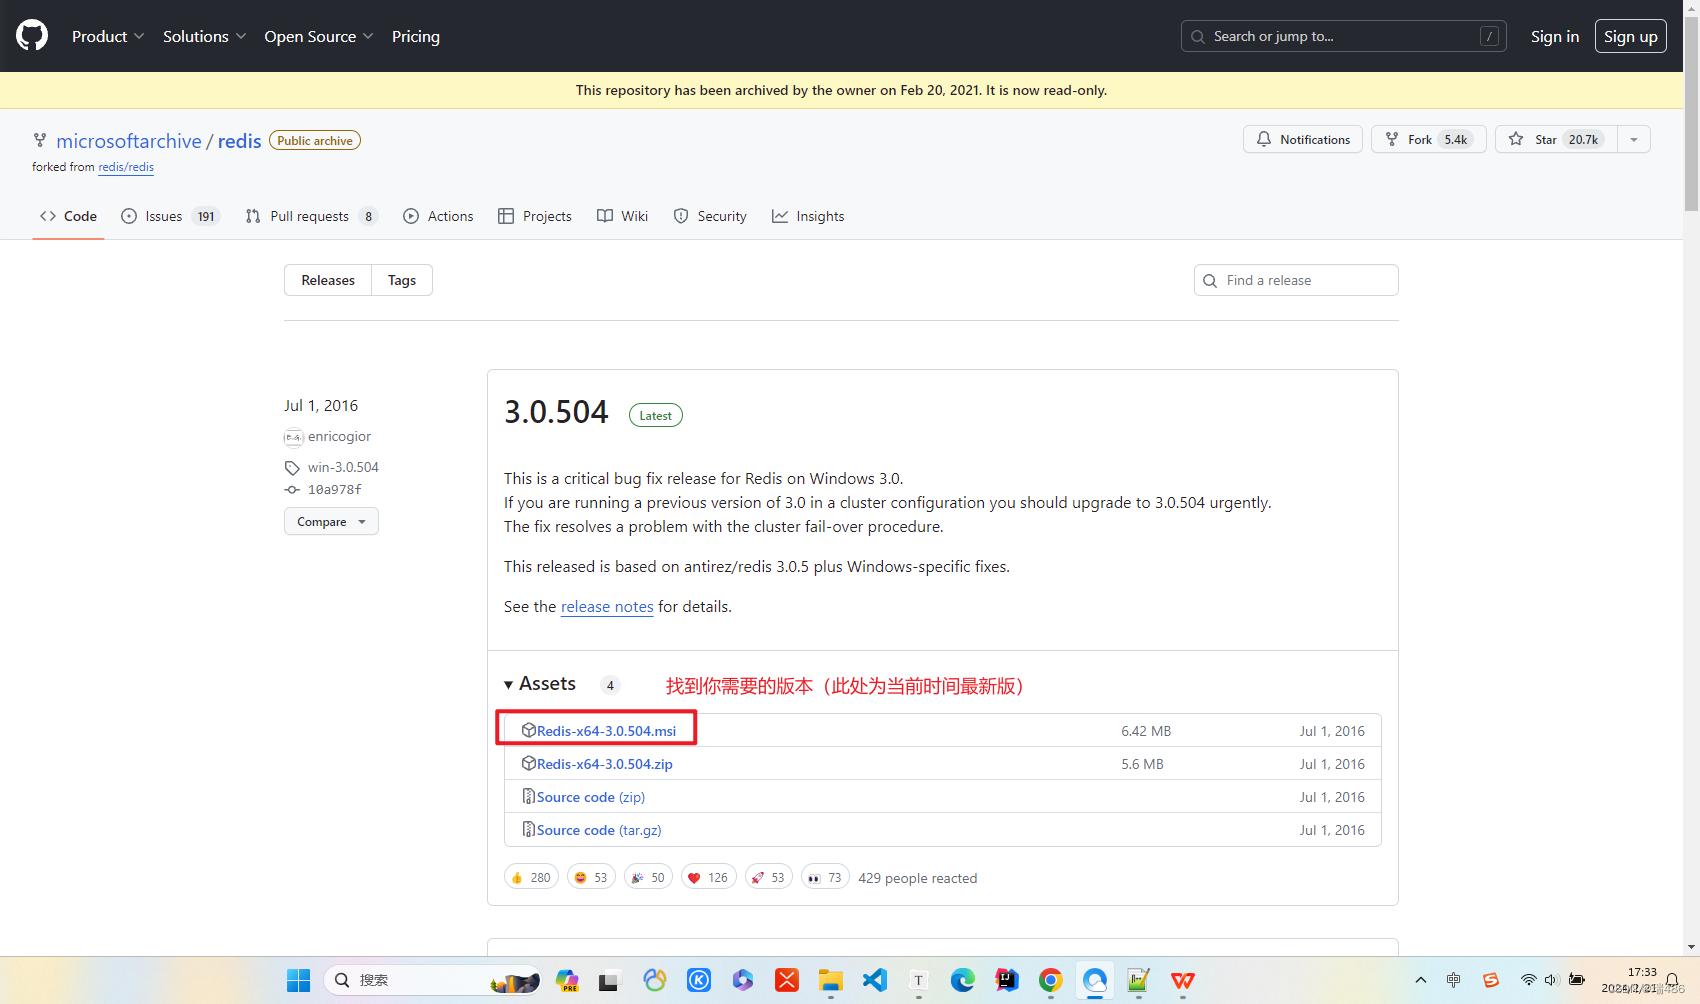Open the Actions tab

(x=438, y=216)
